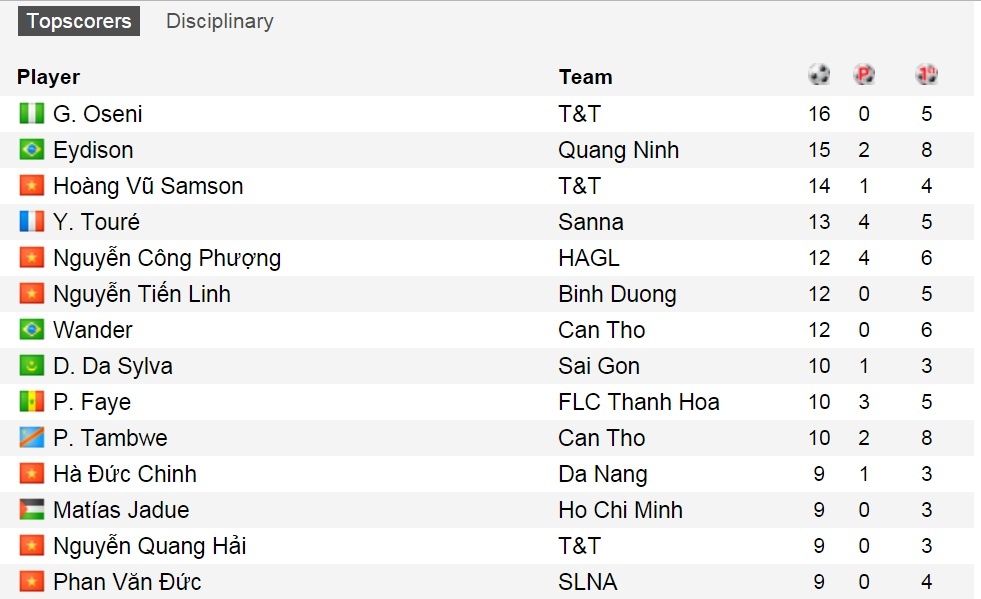This screenshot has width=981, height=599.
Task: Click the Brazil flag beside Wander
Action: pyautogui.click(x=30, y=330)
